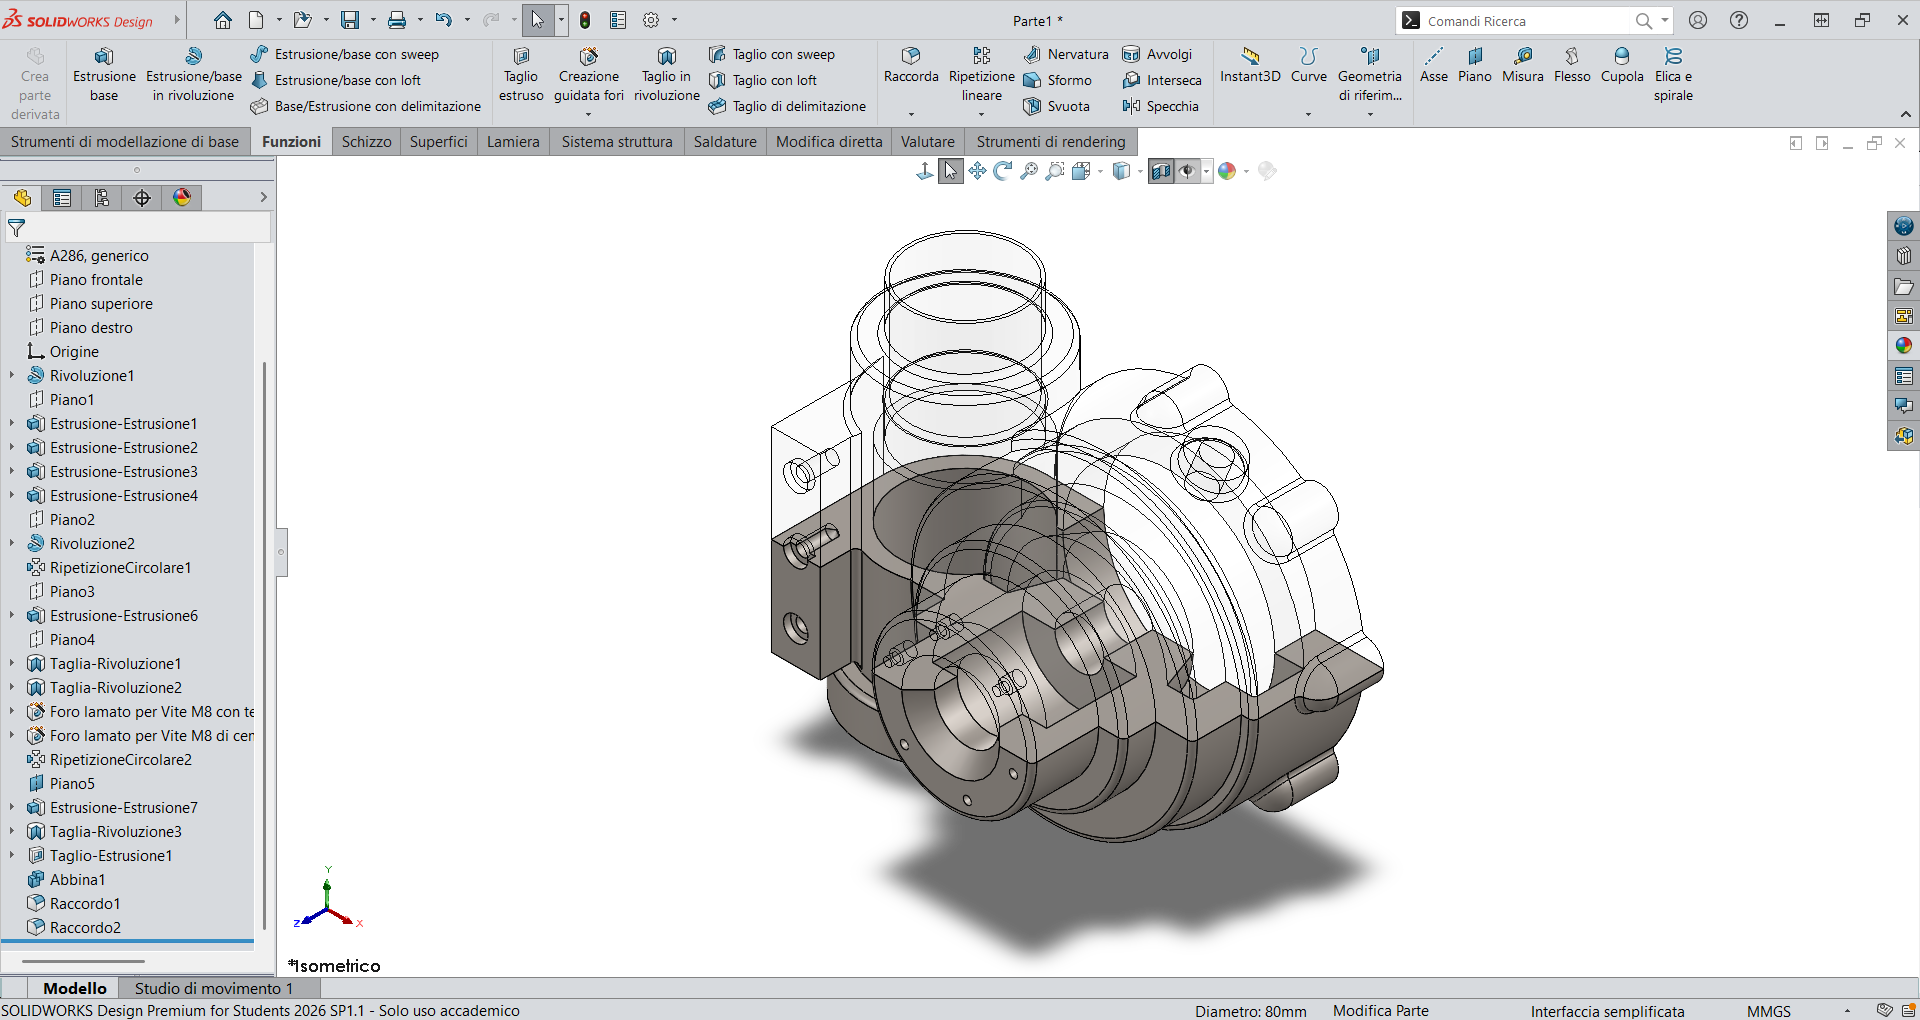Toggle the section view display
Screen dimensions: 1920x1020
coord(1161,171)
